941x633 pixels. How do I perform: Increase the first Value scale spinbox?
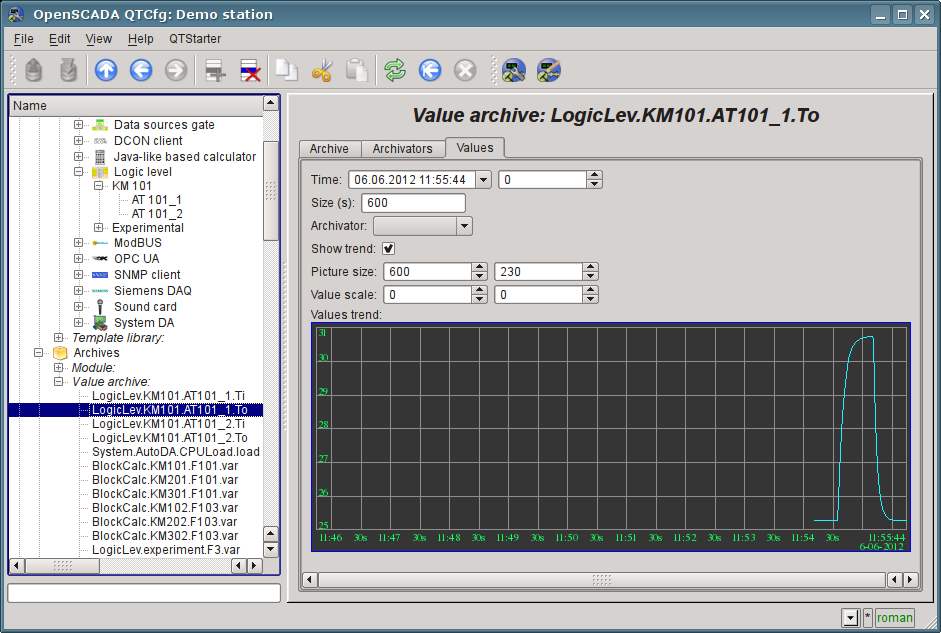(479, 290)
